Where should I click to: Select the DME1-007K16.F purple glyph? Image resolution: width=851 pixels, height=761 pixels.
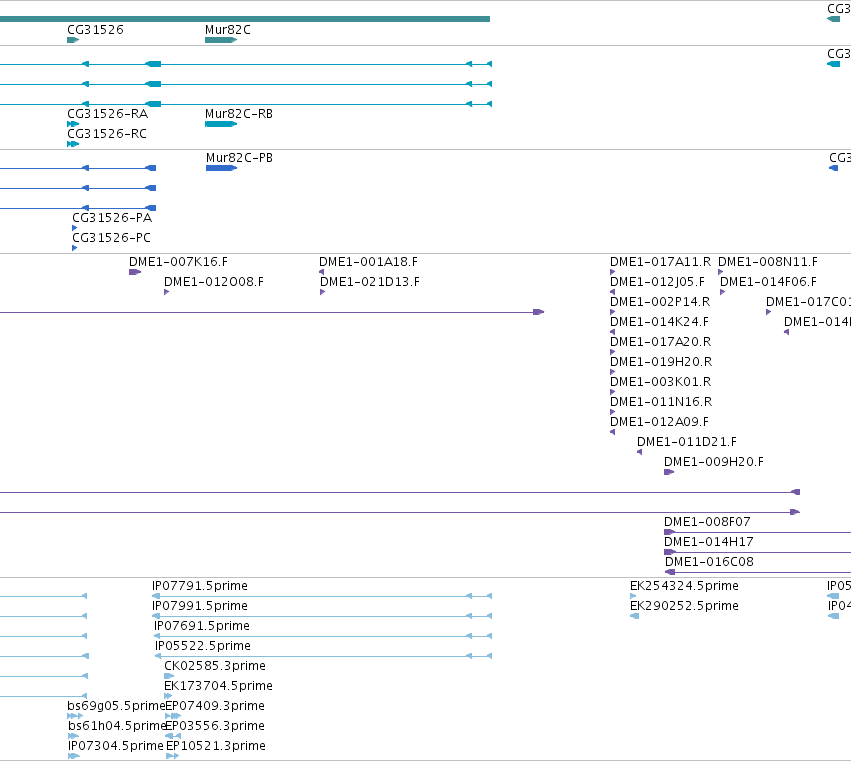coord(135,272)
